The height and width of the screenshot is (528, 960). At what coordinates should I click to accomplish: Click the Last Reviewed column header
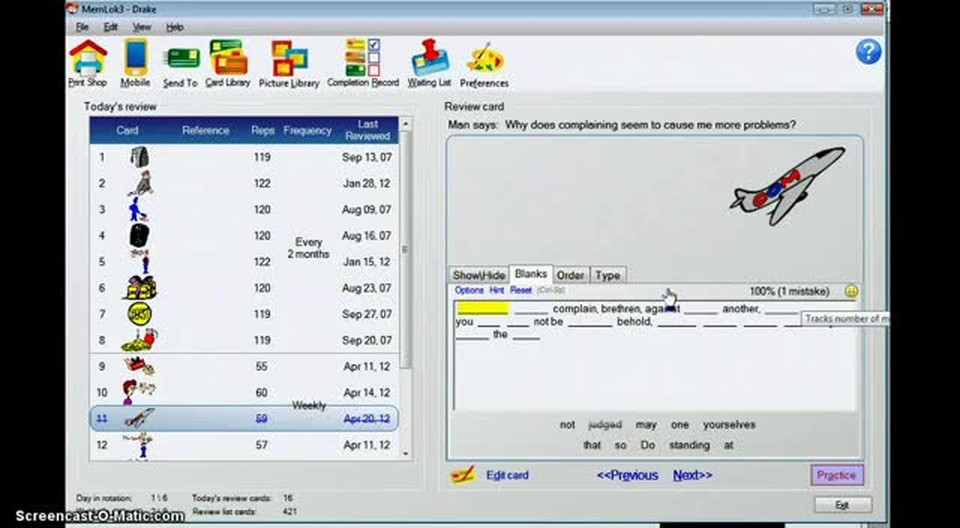coord(367,130)
